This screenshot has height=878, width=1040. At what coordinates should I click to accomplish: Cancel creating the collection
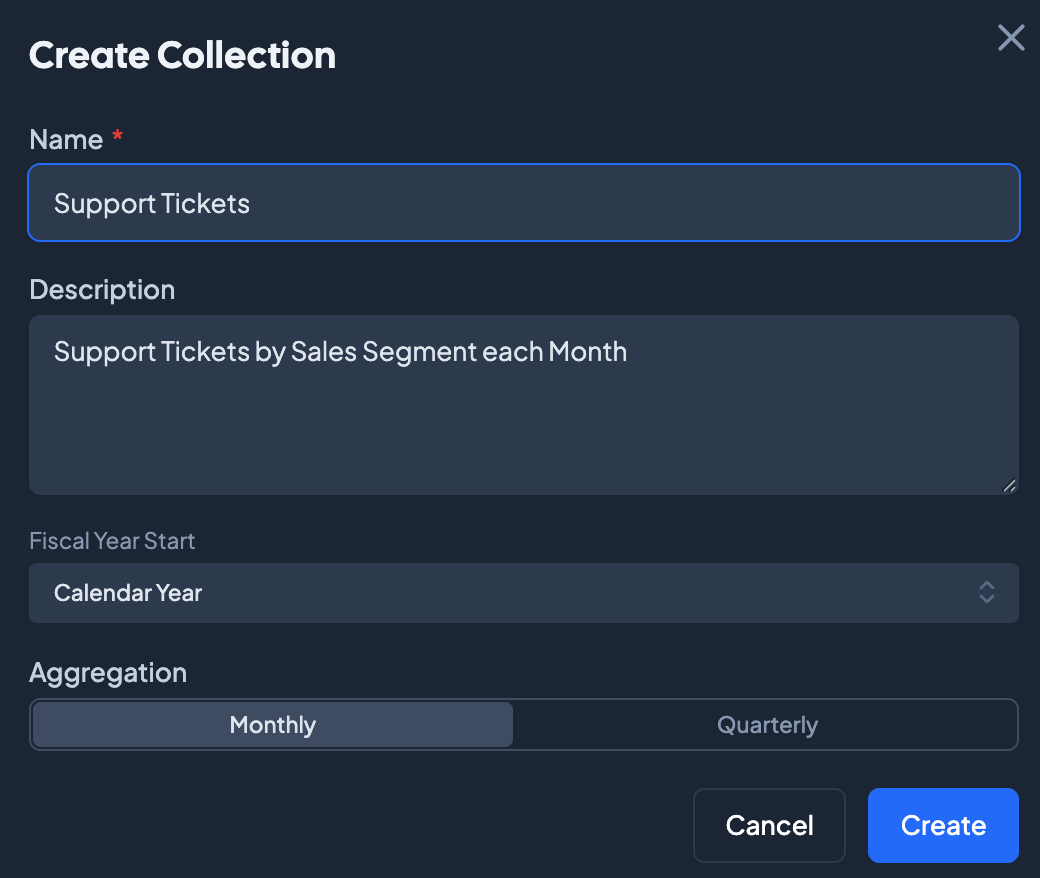[768, 825]
